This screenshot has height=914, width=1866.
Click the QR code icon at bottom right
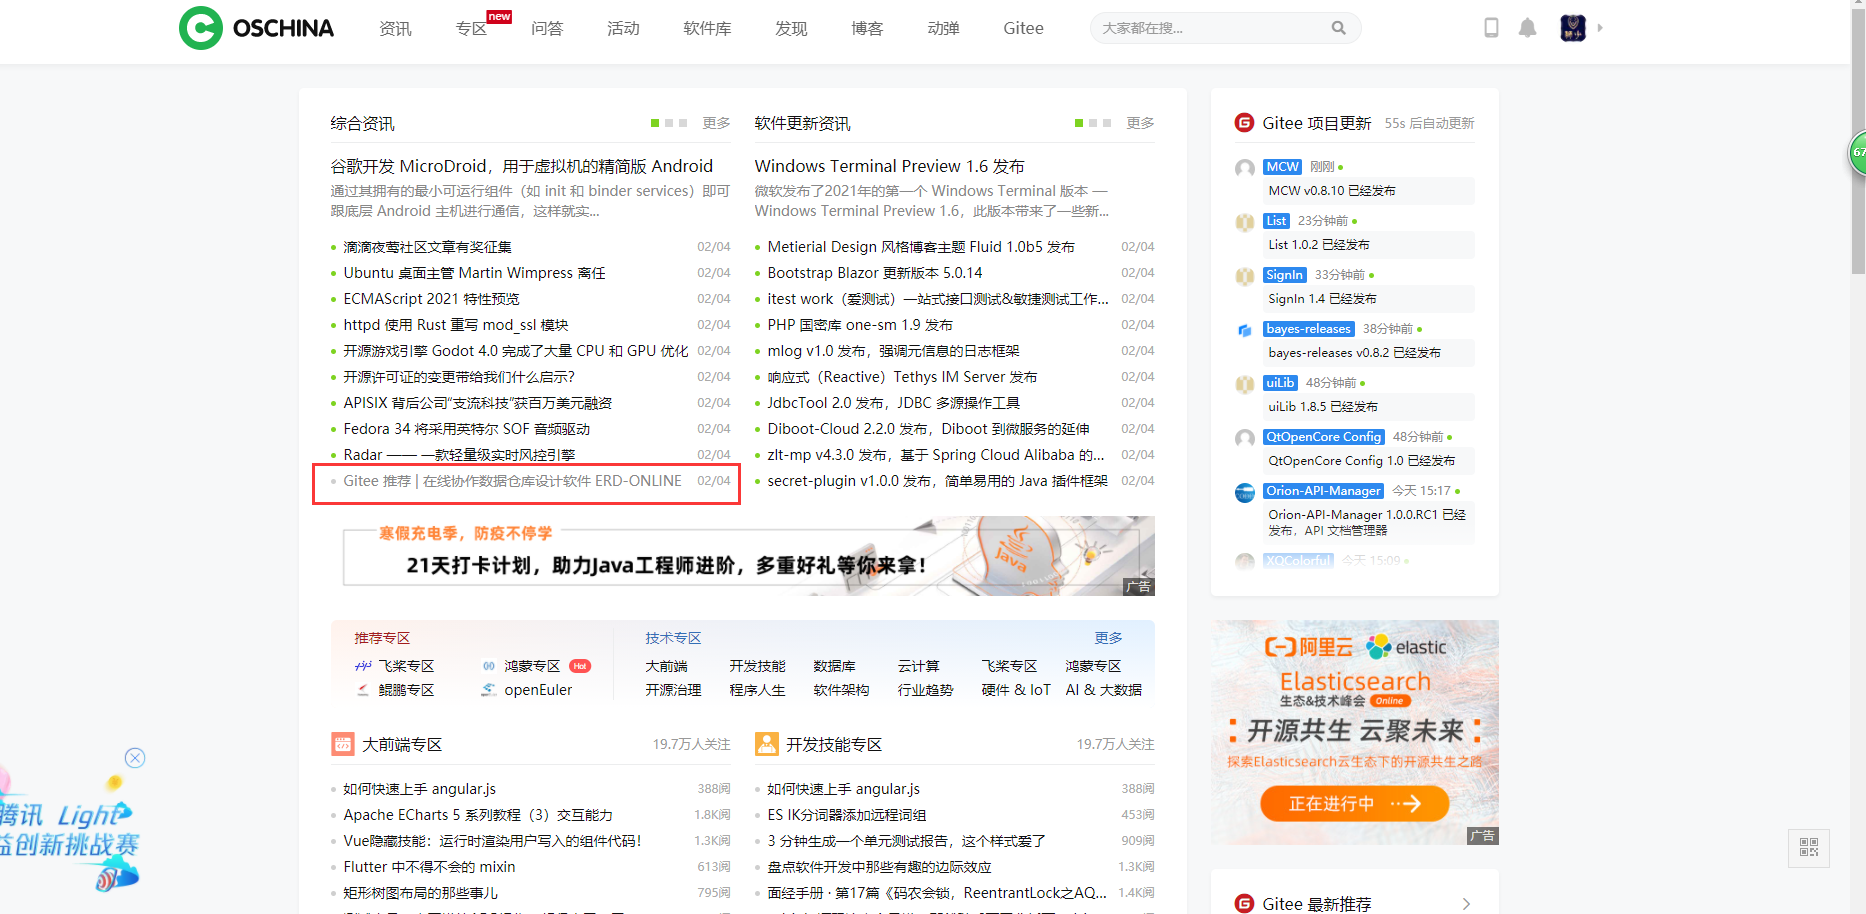pos(1809,848)
